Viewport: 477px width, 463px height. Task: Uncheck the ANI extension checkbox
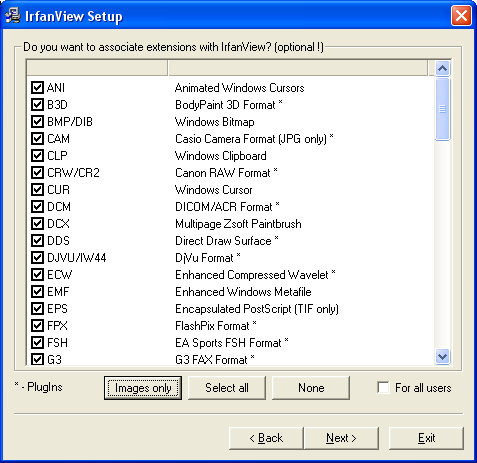[x=37, y=88]
